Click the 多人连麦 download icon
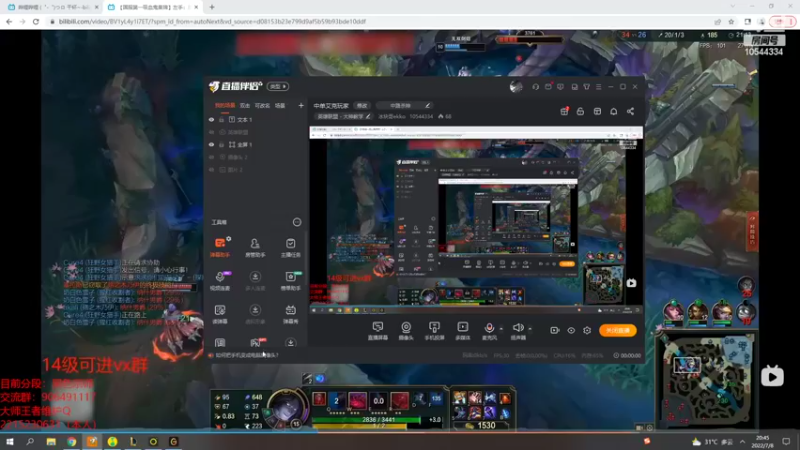The image size is (800, 450). 255,277
